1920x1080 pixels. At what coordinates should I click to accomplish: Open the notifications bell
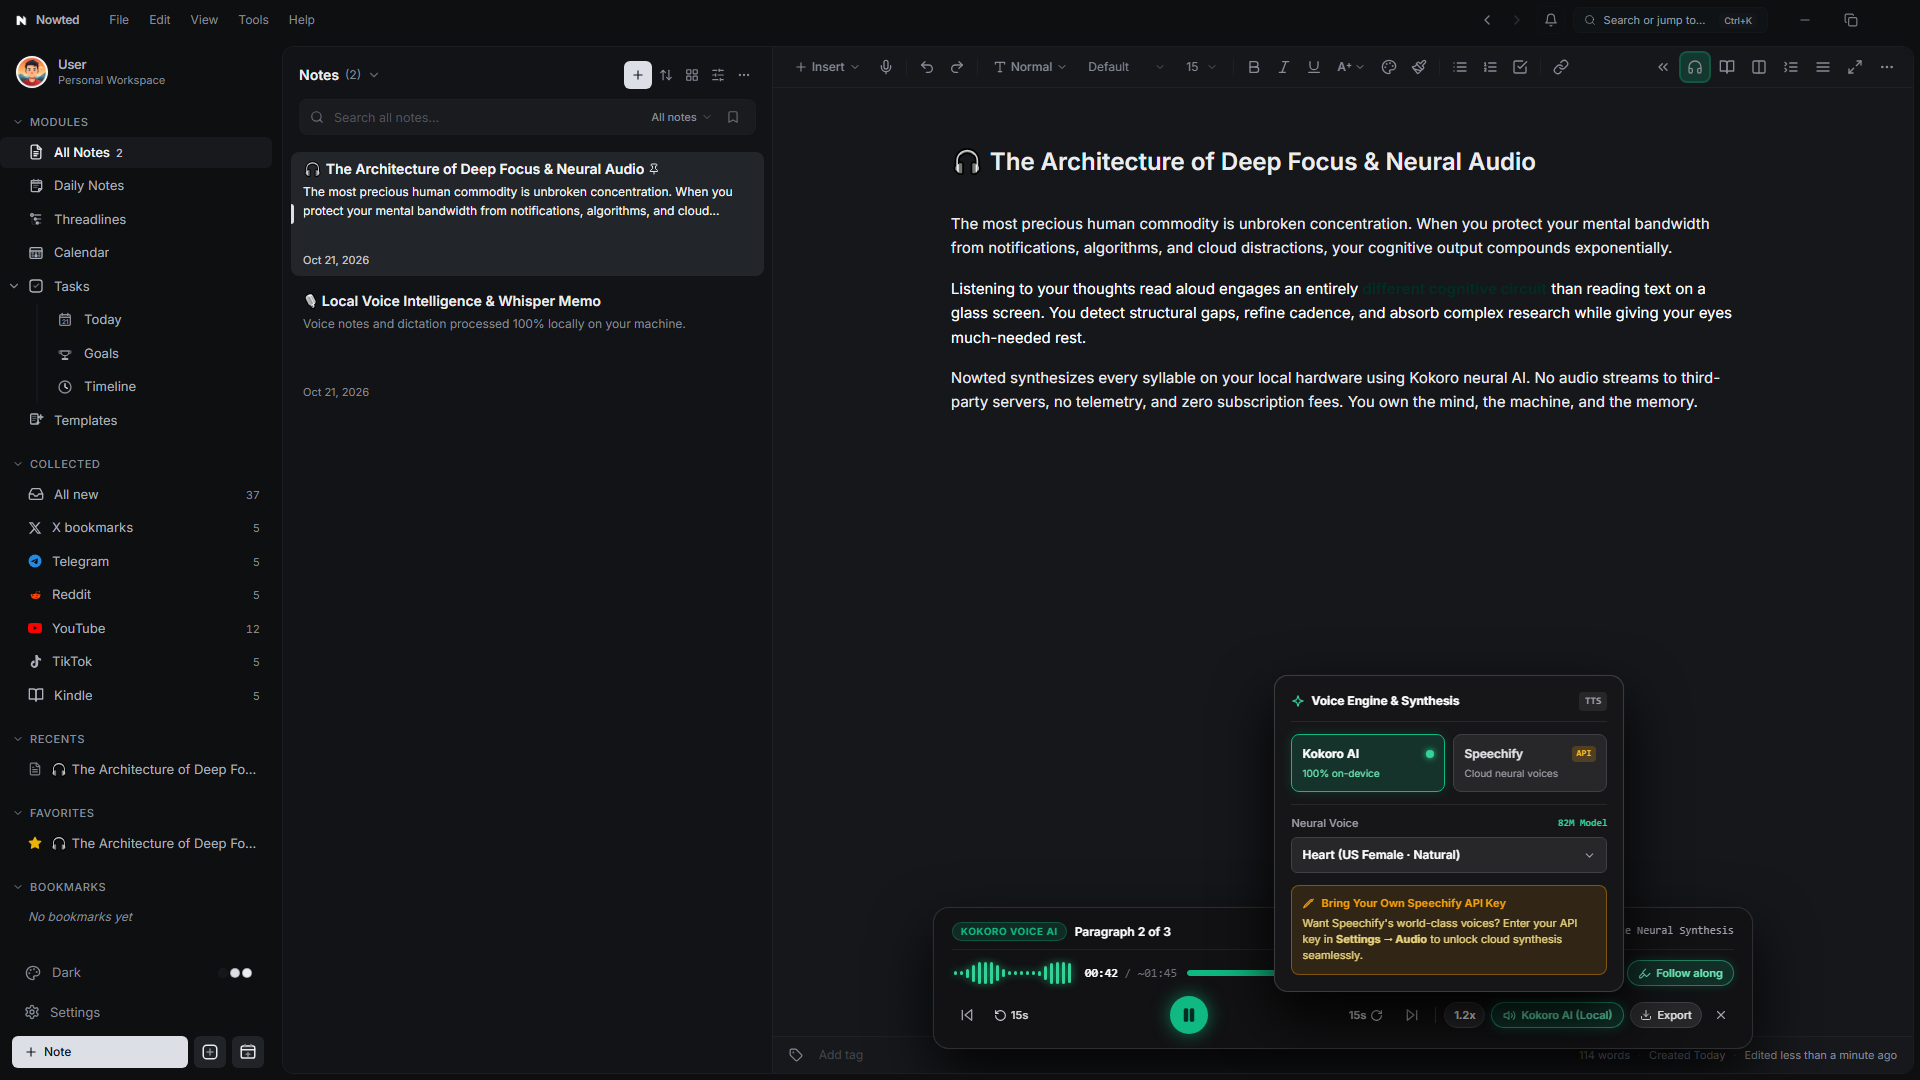1551,20
